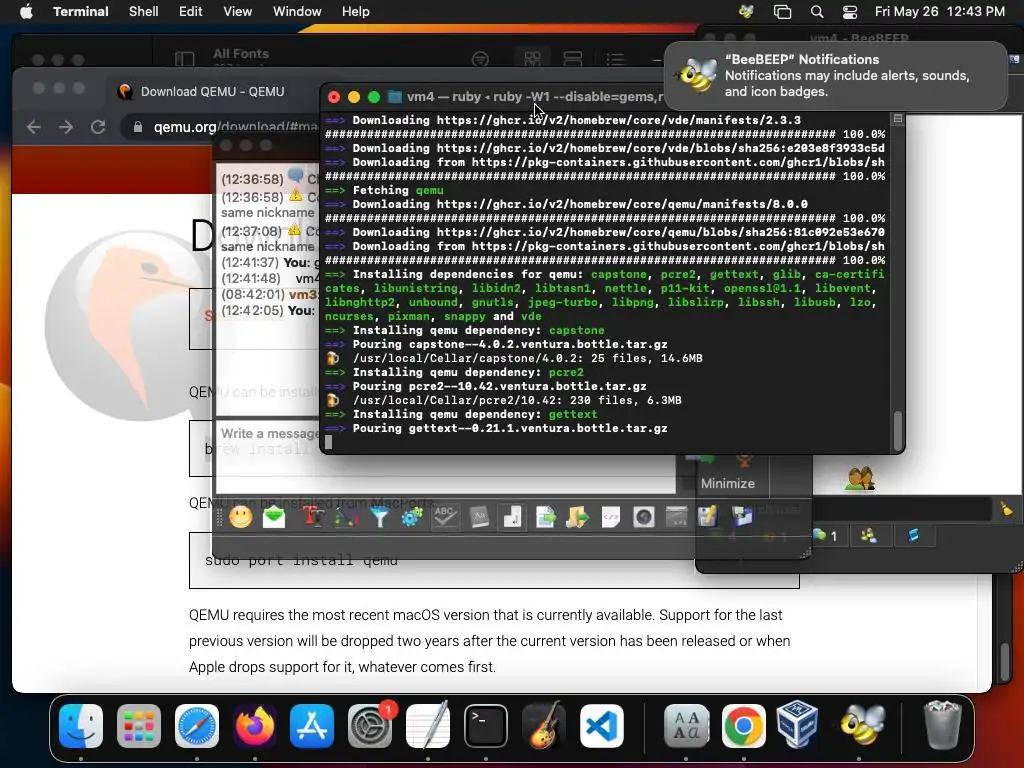The height and width of the screenshot is (768, 1024).
Task: Open chat settings gear icon
Action: click(412, 518)
